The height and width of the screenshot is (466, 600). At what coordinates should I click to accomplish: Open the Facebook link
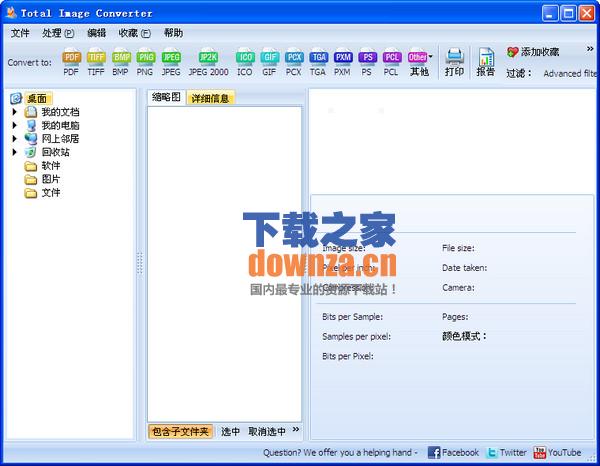click(453, 453)
